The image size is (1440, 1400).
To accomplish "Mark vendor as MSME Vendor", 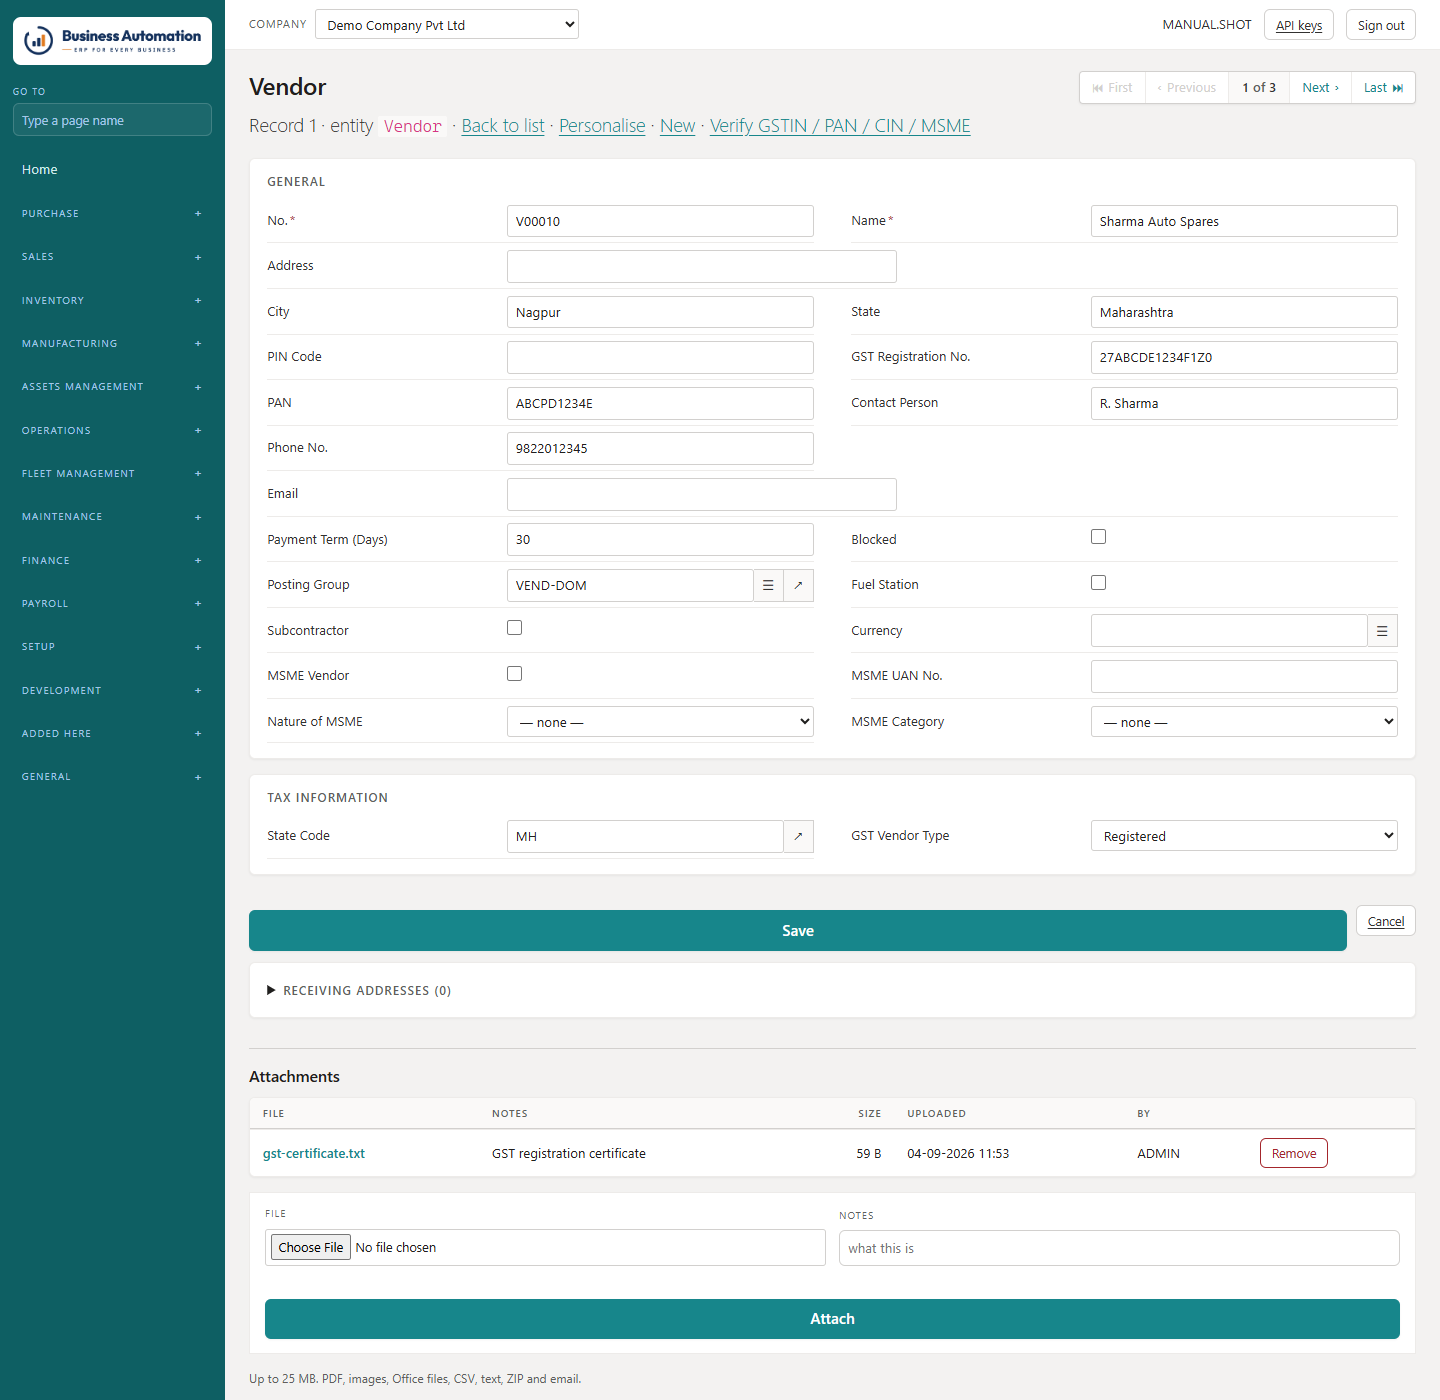I will [x=514, y=673].
